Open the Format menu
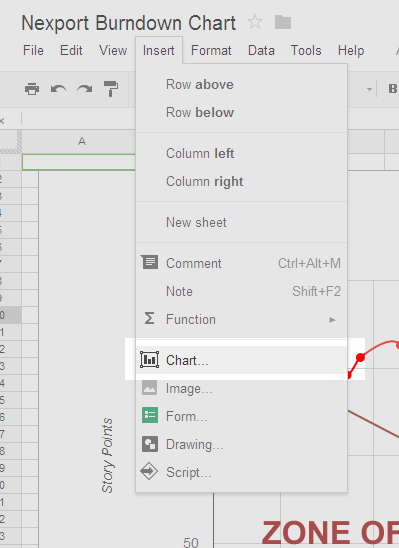The image size is (399, 548). coord(211,51)
